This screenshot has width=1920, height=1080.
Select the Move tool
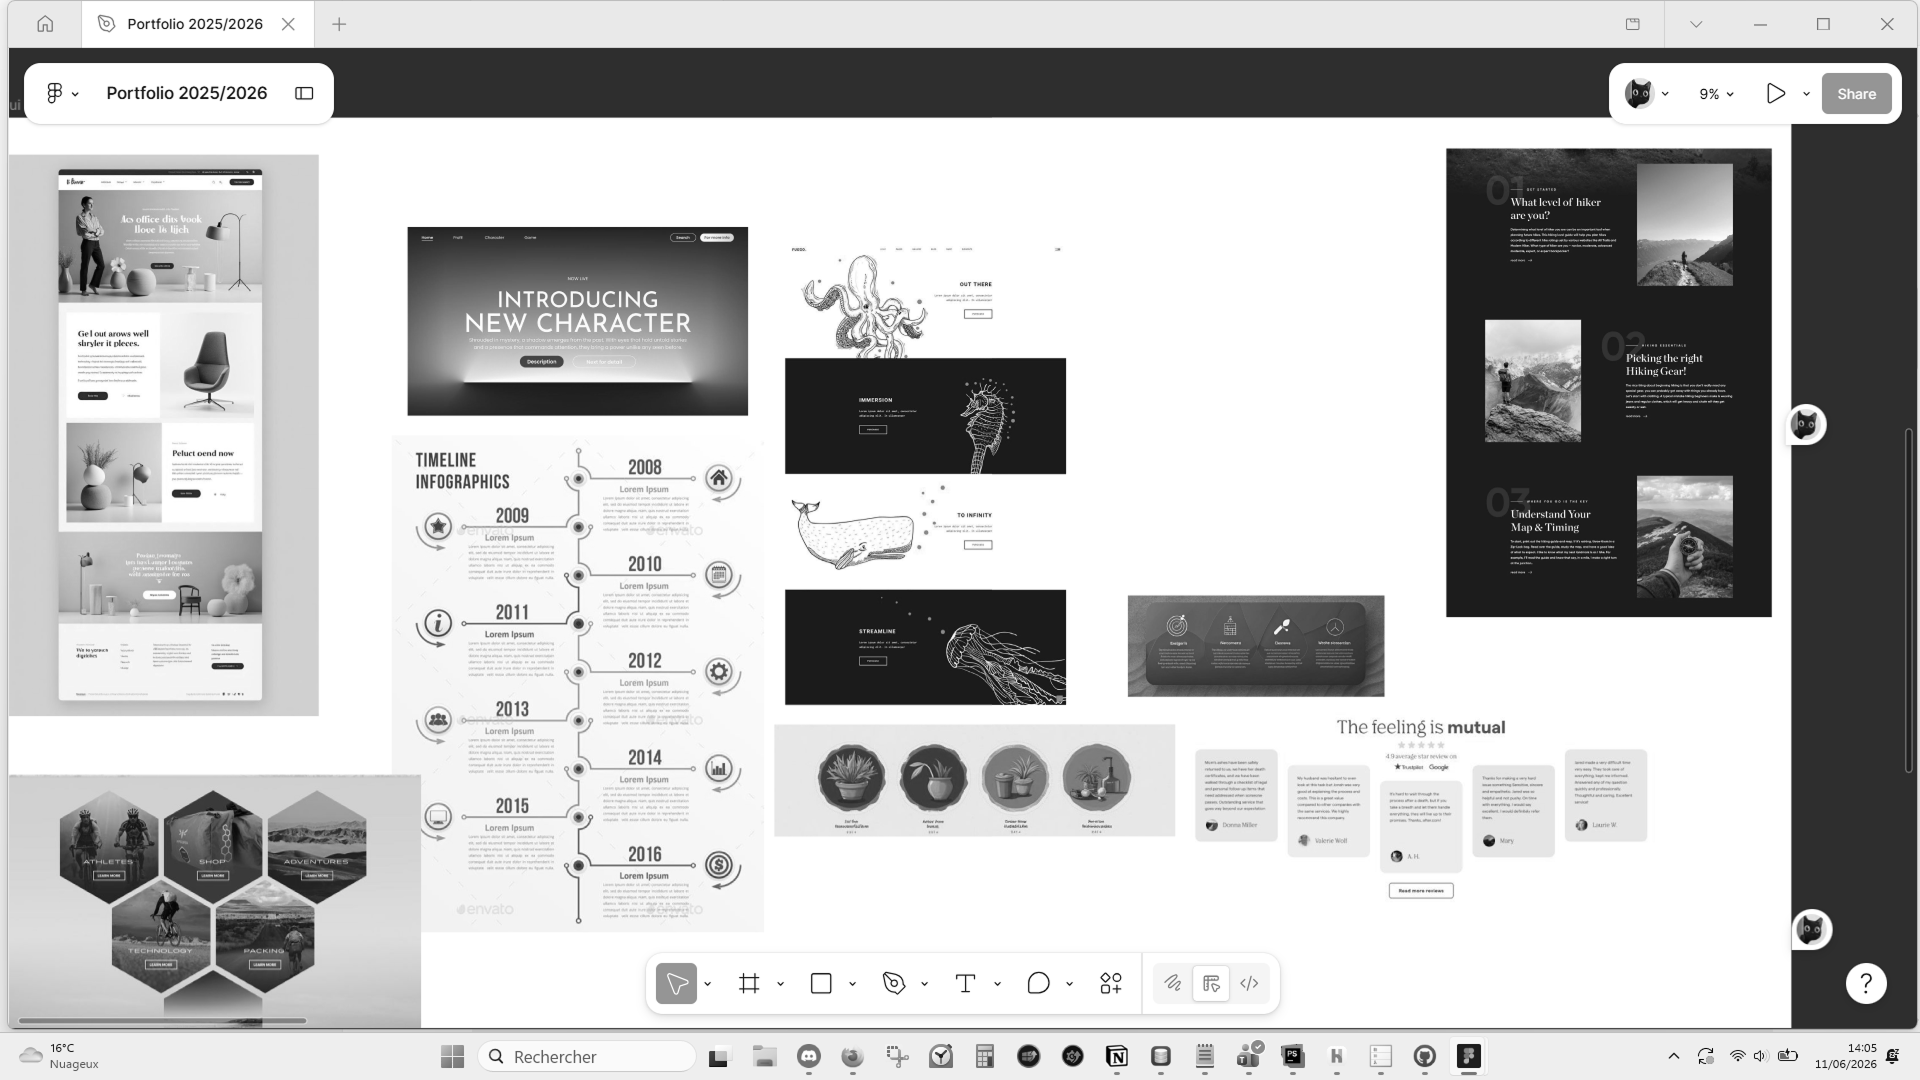677,984
